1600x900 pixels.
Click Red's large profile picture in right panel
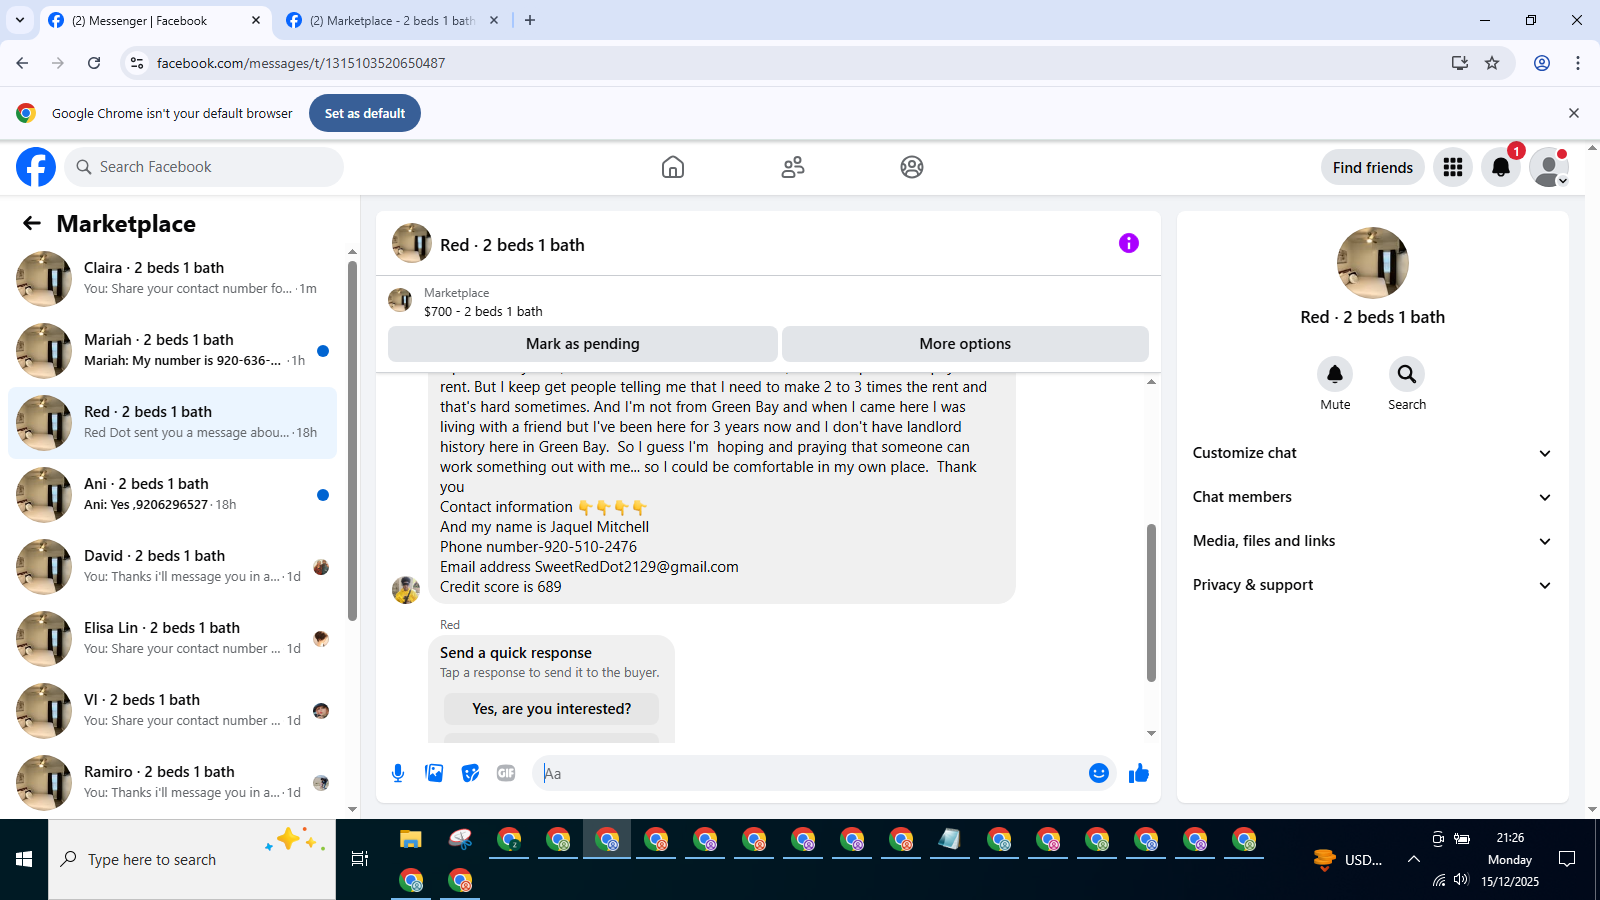pyautogui.click(x=1372, y=263)
